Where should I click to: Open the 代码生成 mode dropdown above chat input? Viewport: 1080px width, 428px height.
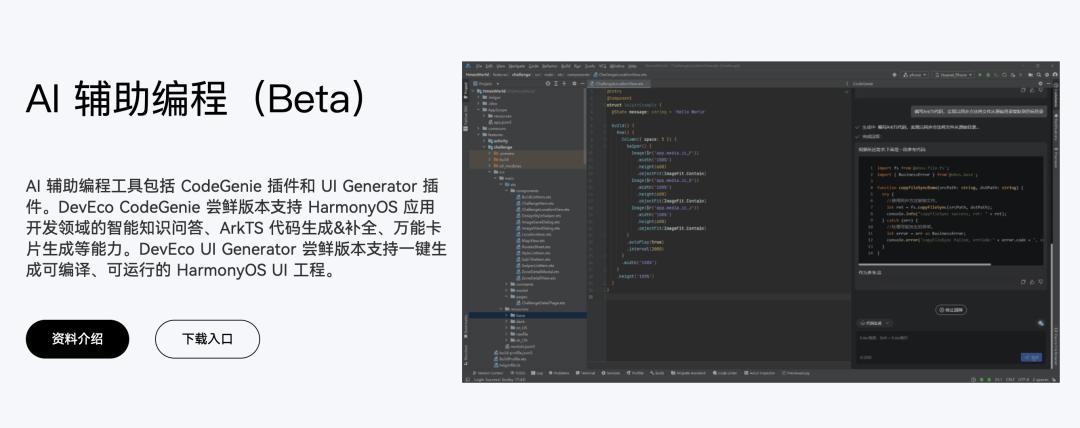pyautogui.click(x=875, y=323)
